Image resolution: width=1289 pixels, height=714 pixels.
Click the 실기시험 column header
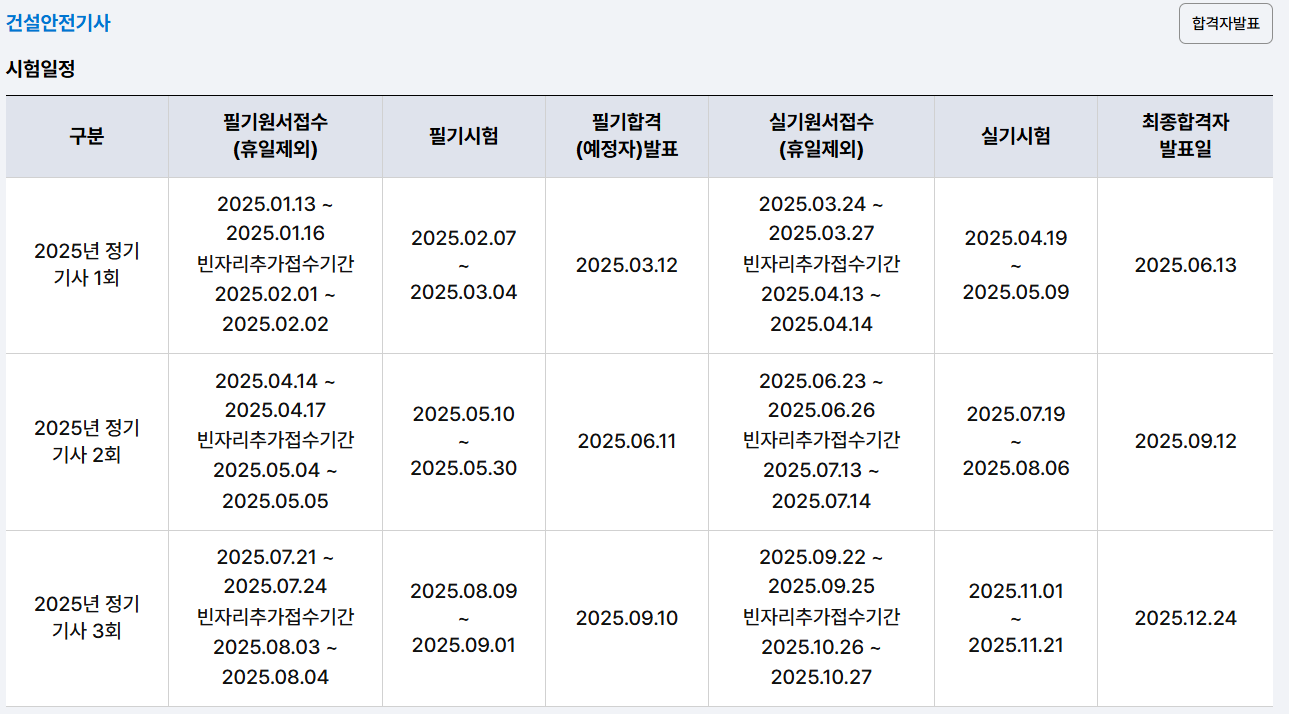pos(1015,136)
